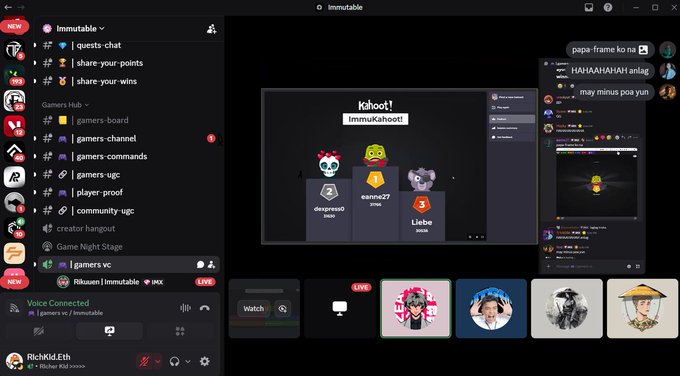Click RichKid.Eth user profile panel

[x=56, y=361]
